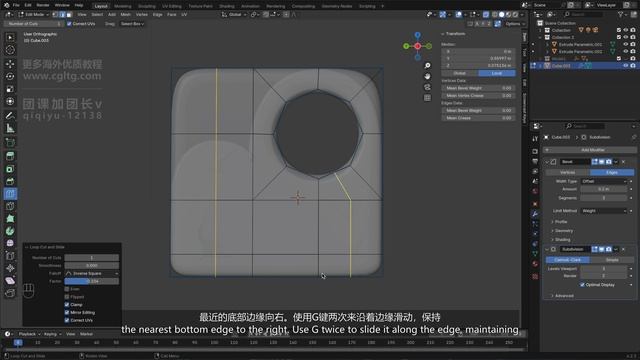Toggle Collection exclude checkbox in outliner

tap(619, 30)
